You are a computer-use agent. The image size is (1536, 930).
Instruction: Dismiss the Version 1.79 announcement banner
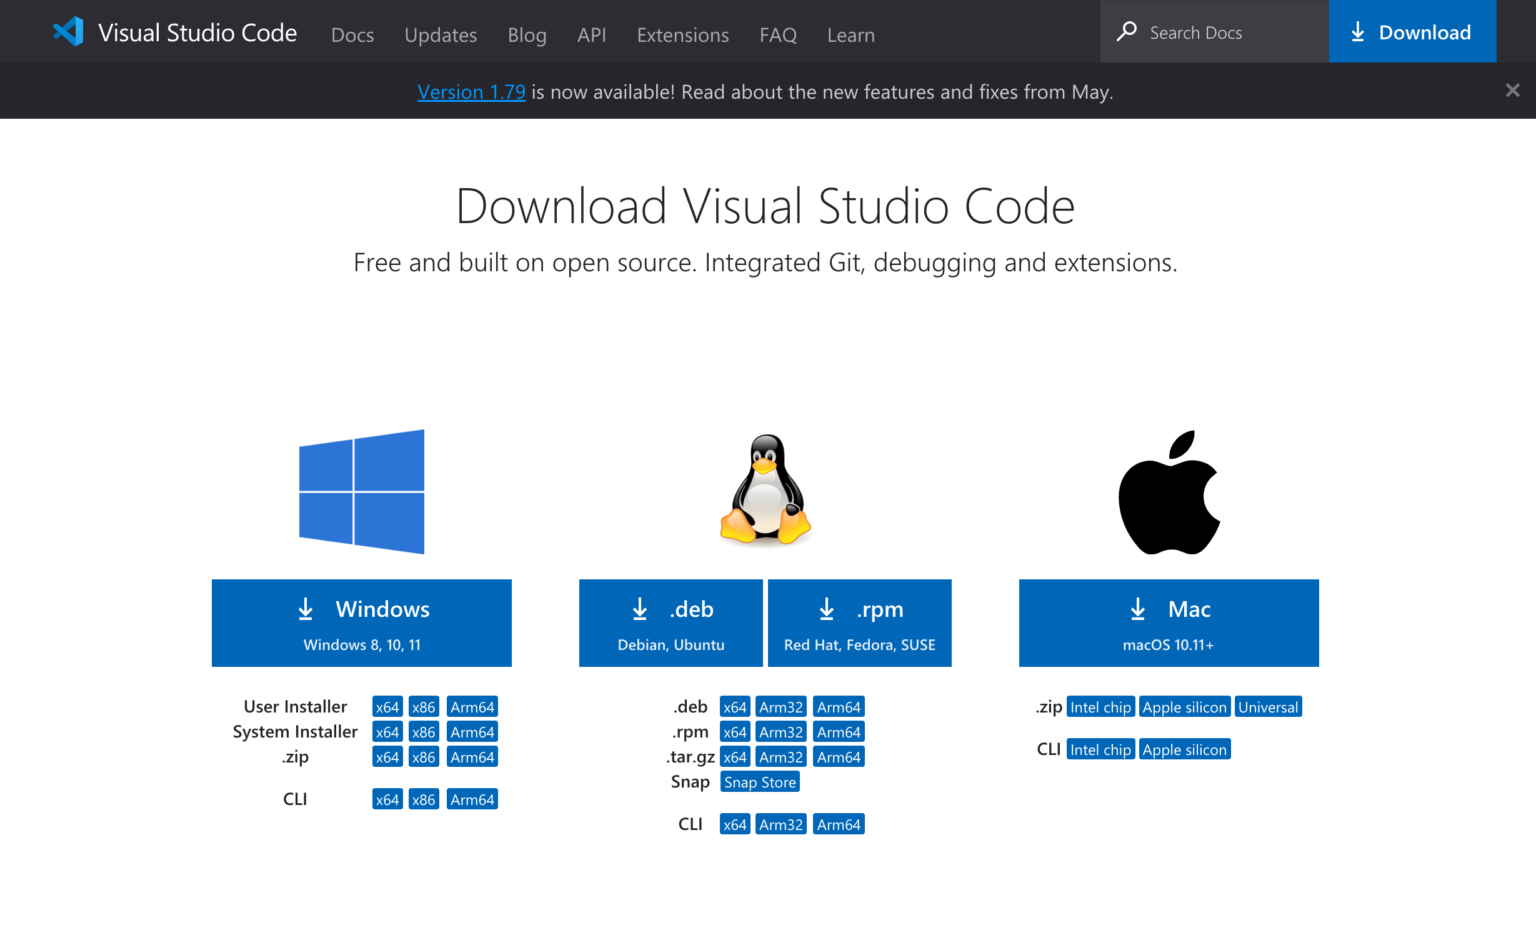(x=1512, y=90)
